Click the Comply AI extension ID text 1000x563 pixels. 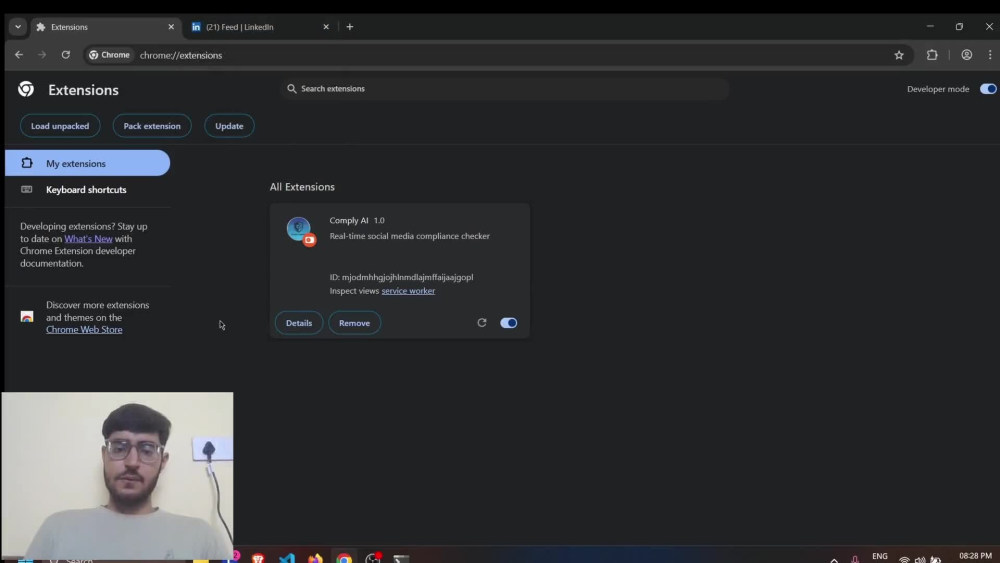[x=401, y=277]
